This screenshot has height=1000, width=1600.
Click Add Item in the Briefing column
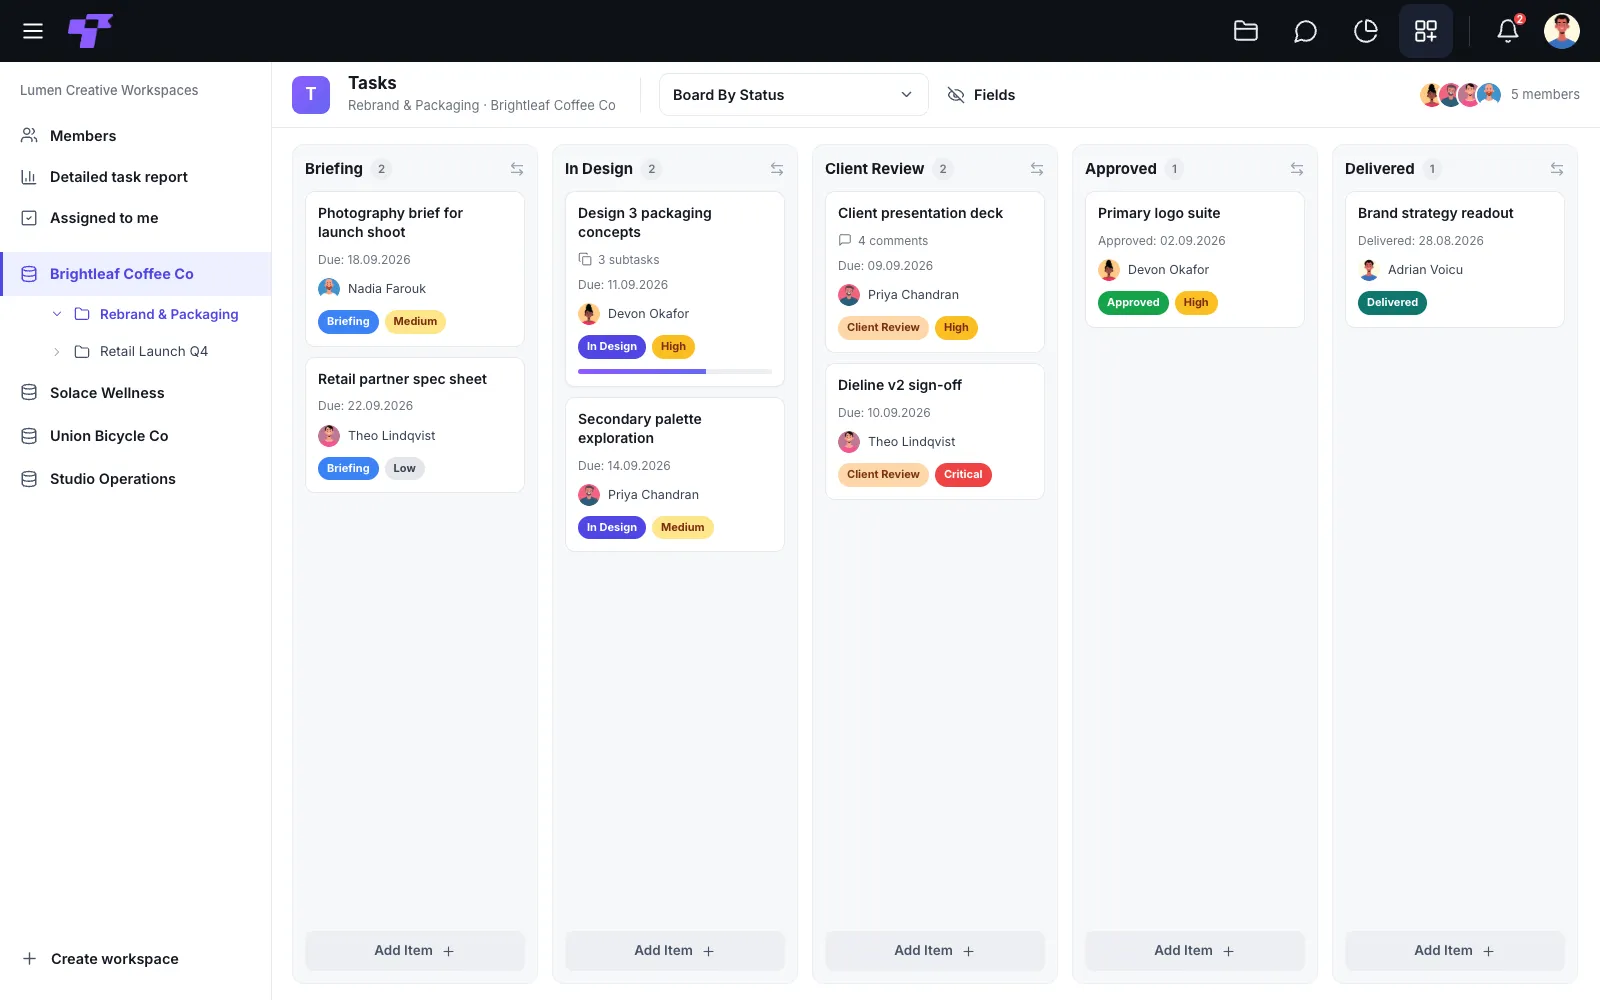415,951
